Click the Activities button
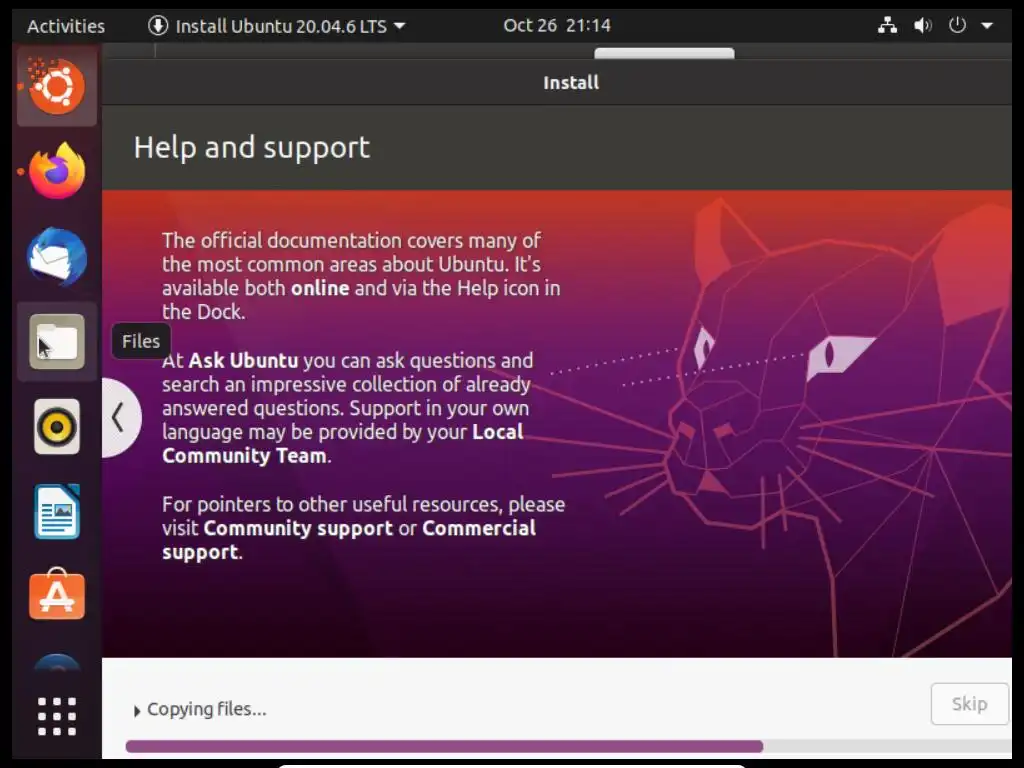Viewport: 1024px width, 768px height. click(66, 26)
